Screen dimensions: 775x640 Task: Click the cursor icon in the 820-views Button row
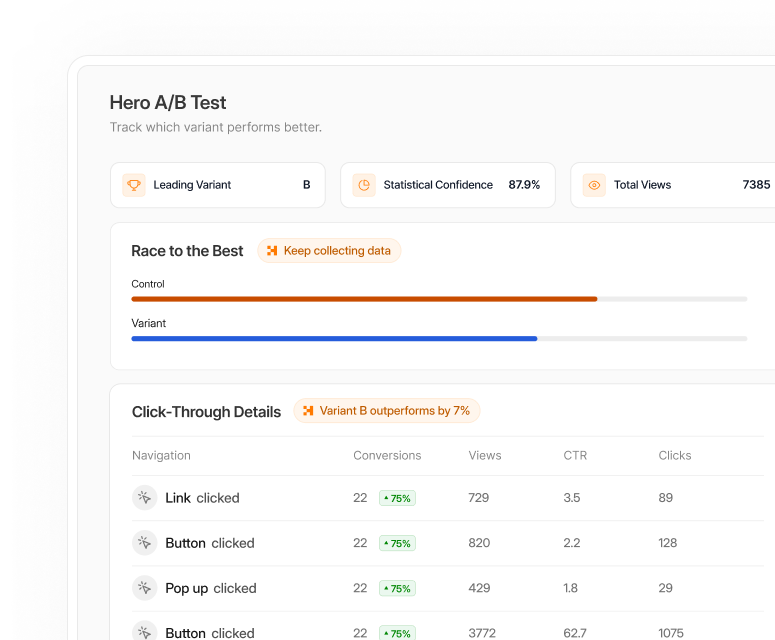tap(144, 543)
